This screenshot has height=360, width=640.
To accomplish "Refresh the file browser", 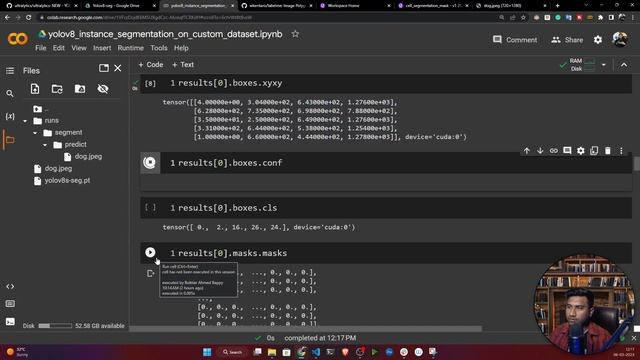I will pyautogui.click(x=57, y=89).
